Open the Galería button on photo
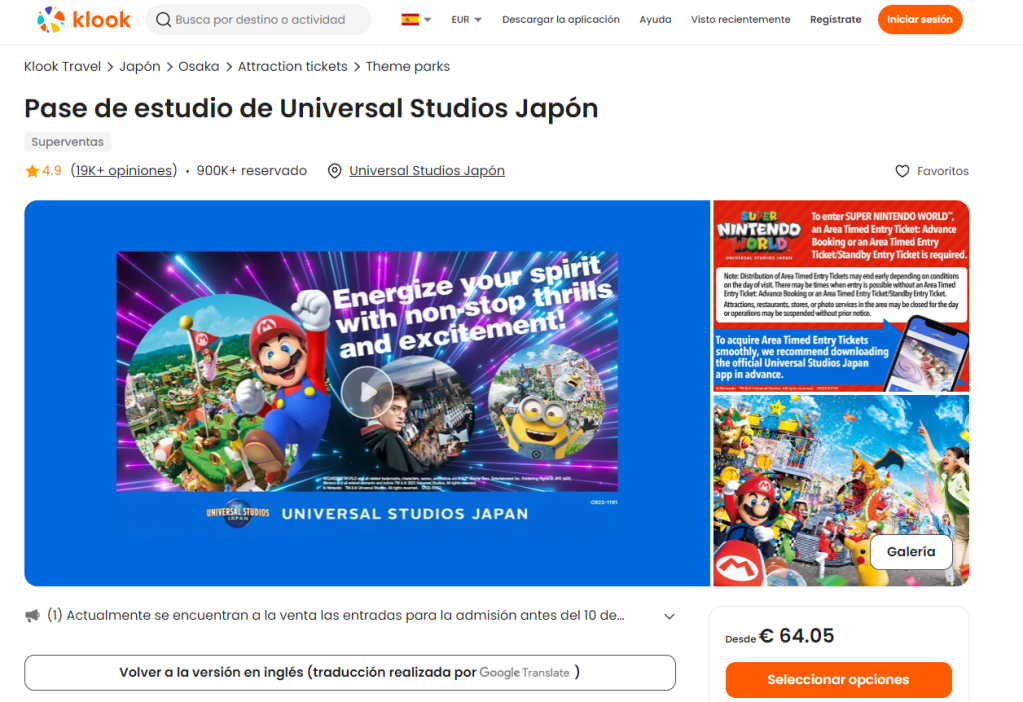Image resolution: width=1023 pixels, height=702 pixels. coord(911,552)
